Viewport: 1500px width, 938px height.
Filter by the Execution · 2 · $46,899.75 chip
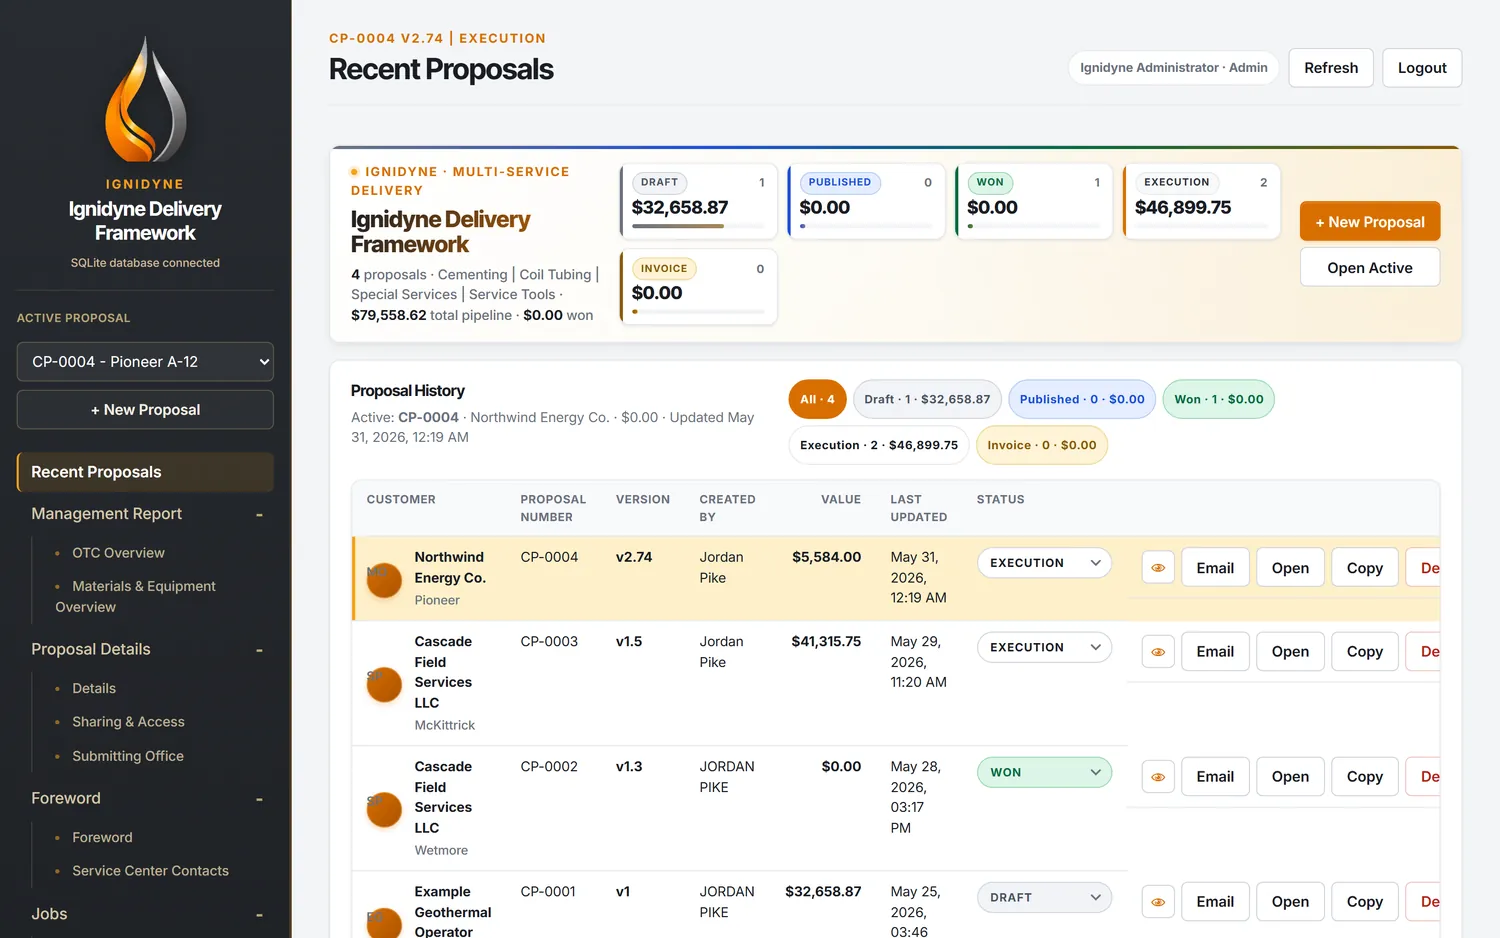879,445
